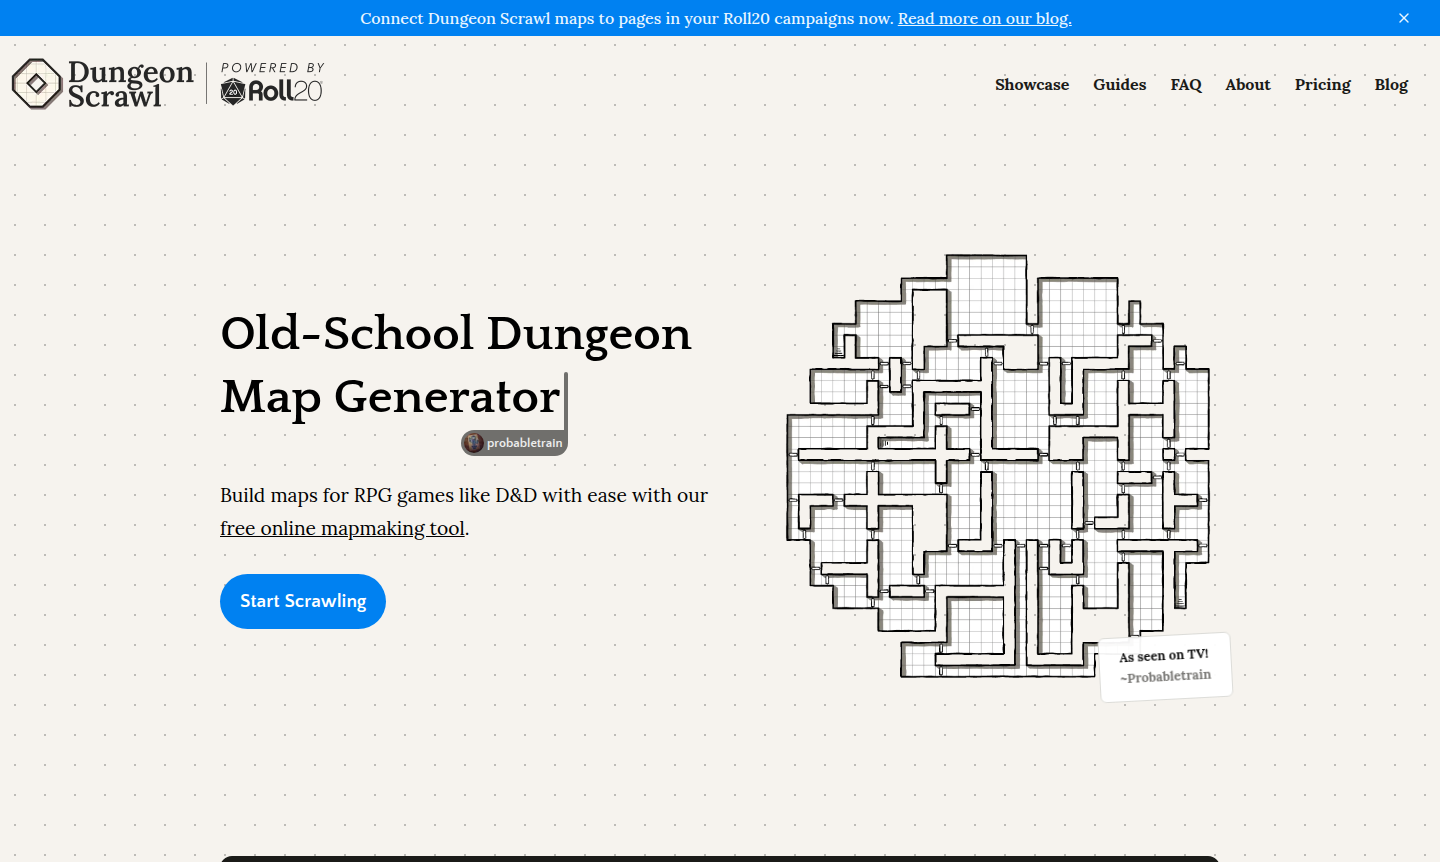Click 'Read more on our blog' link
The height and width of the screenshot is (862, 1440).
tap(983, 18)
